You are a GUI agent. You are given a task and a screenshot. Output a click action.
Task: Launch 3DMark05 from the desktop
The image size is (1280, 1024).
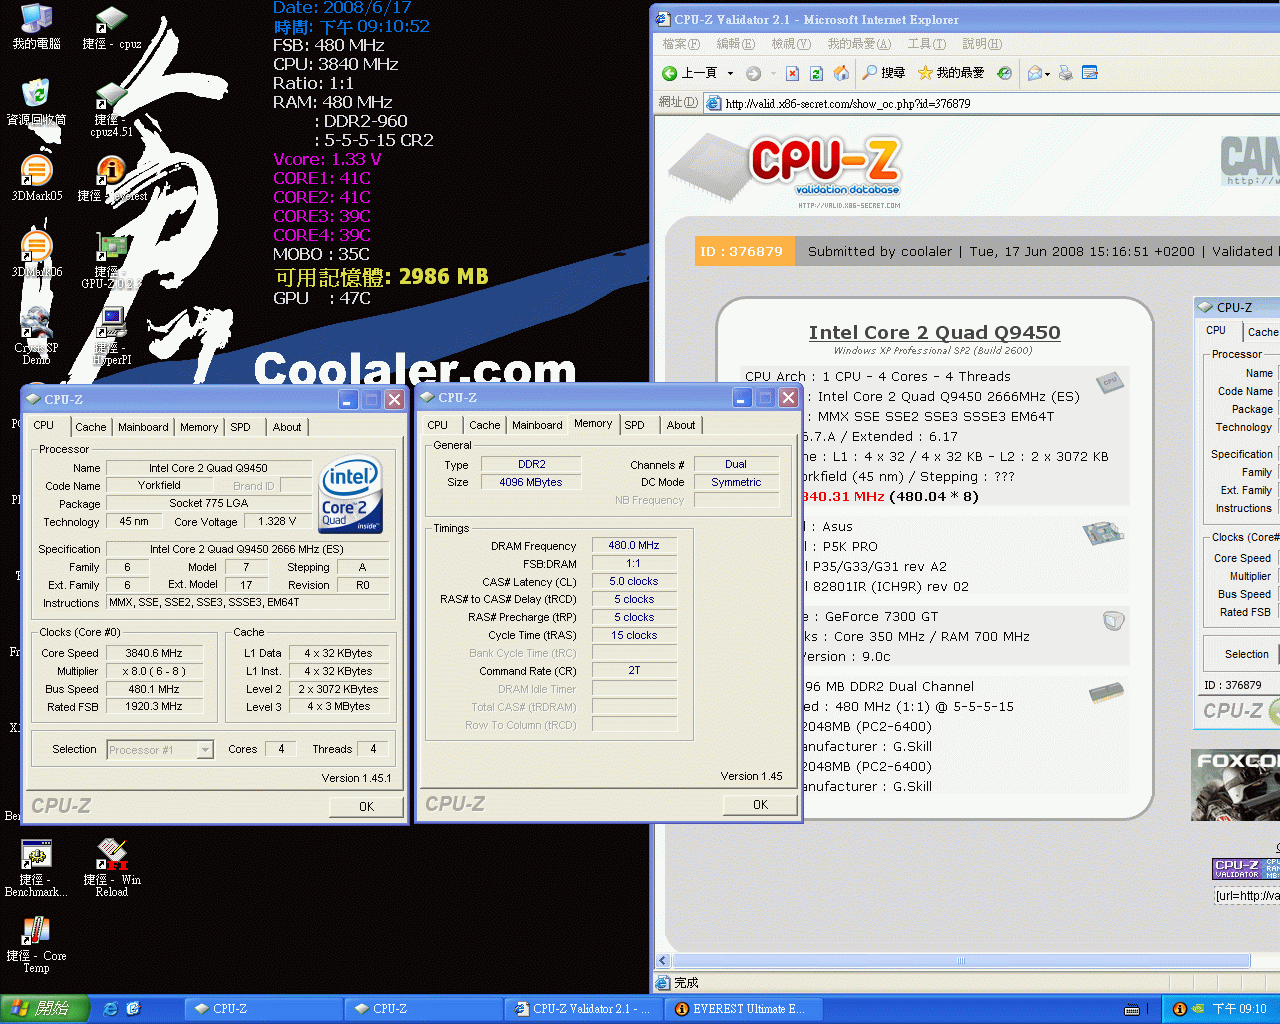pos(36,178)
